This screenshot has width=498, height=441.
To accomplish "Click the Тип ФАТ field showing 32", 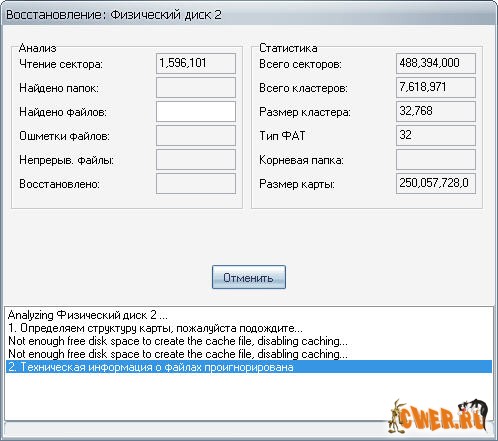I will (436, 135).
